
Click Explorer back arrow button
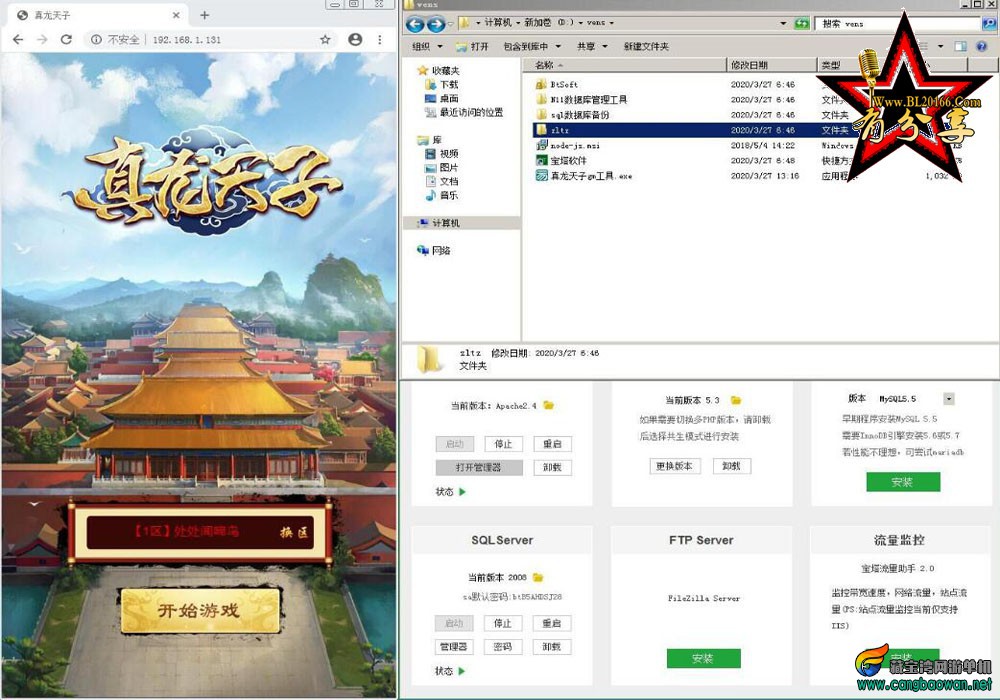pos(415,24)
